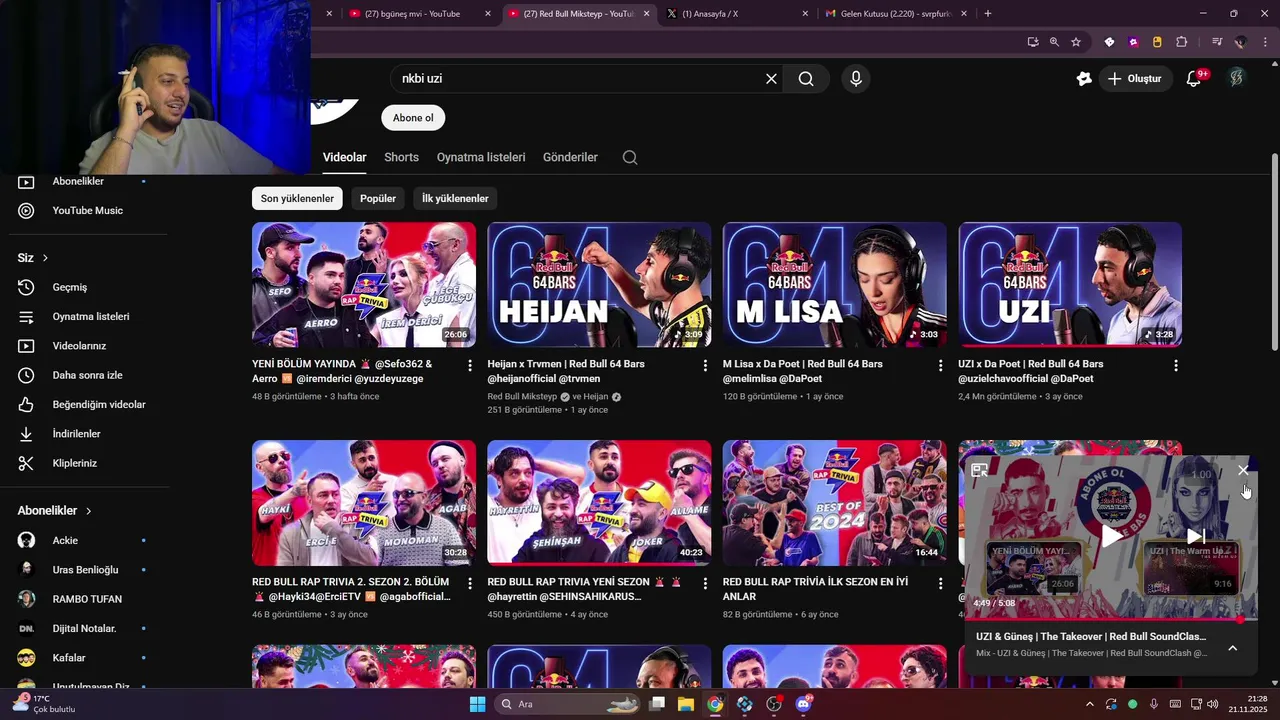Image resolution: width=1280 pixels, height=720 pixels.
Task: Close the Red Bull Miksteyp tab
Action: point(647,14)
